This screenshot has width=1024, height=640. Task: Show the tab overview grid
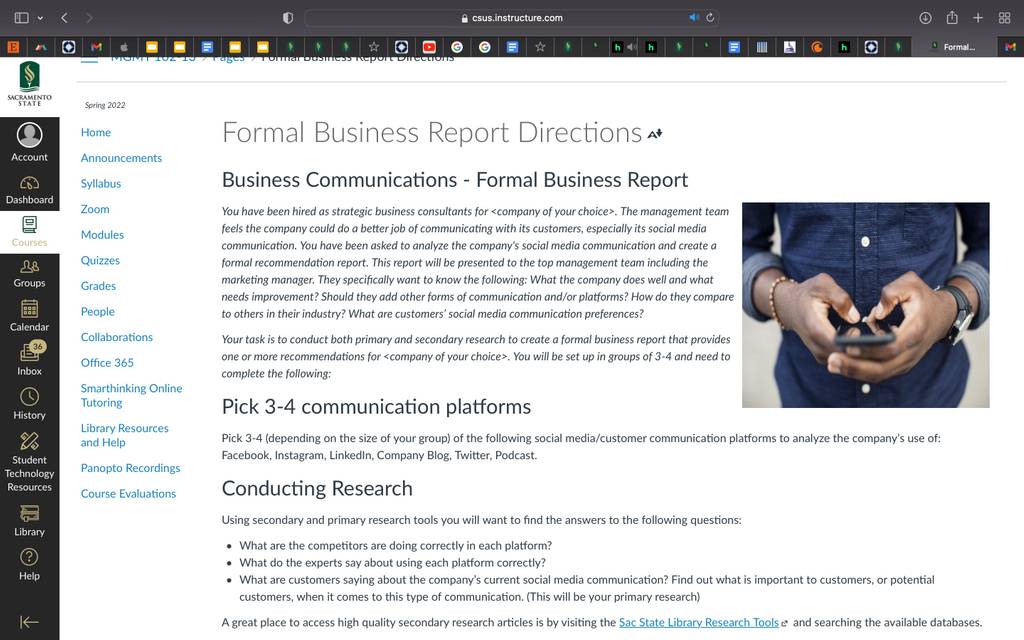pos(1004,18)
